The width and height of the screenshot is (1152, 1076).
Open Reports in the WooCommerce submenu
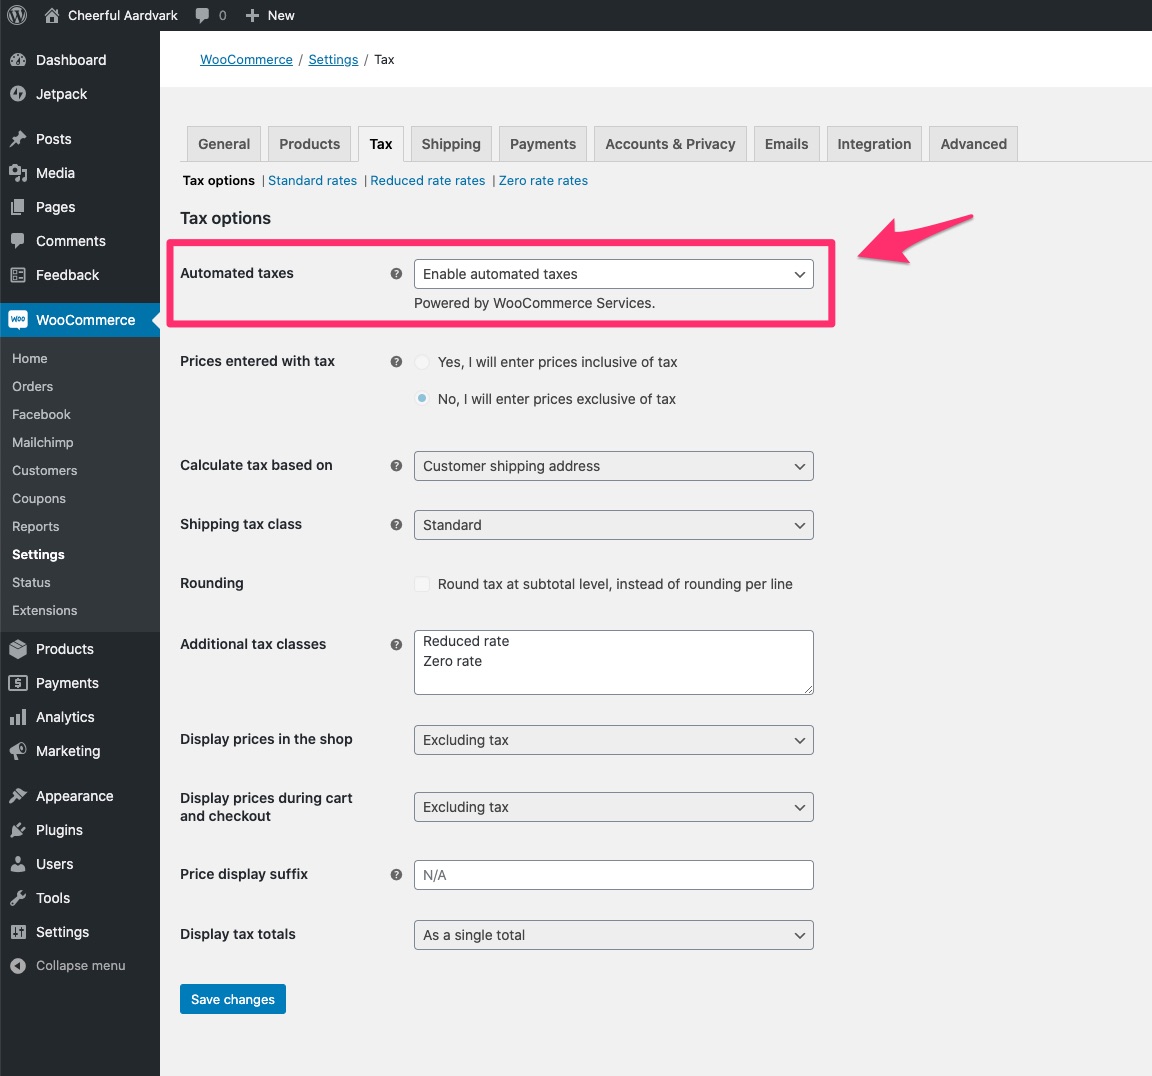[x=35, y=527]
